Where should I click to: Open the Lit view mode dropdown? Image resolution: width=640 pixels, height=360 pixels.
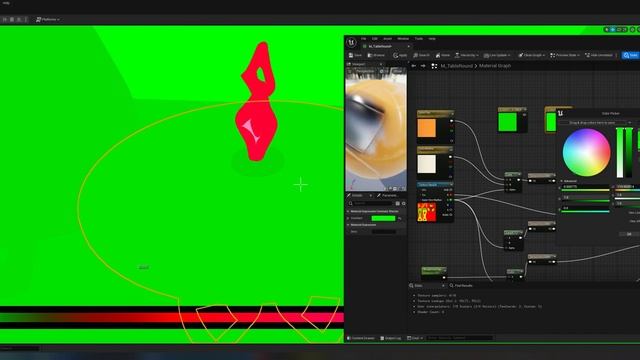(x=384, y=71)
